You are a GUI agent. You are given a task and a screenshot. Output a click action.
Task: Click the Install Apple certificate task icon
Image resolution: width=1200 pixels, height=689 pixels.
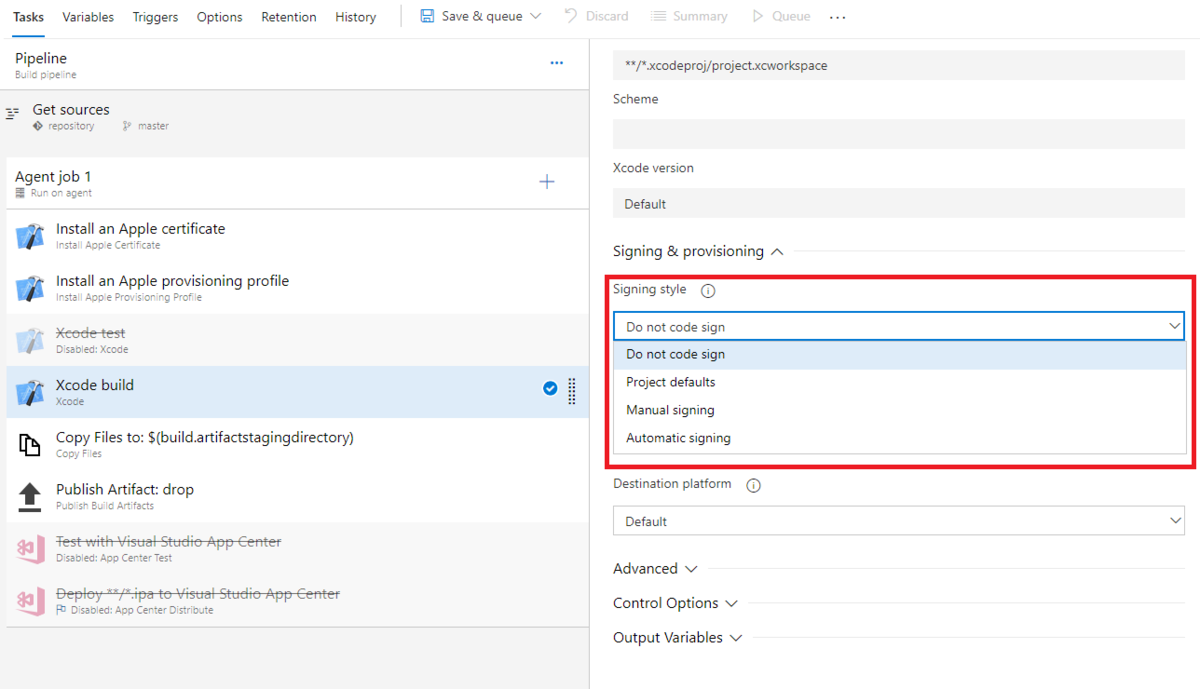(x=30, y=236)
